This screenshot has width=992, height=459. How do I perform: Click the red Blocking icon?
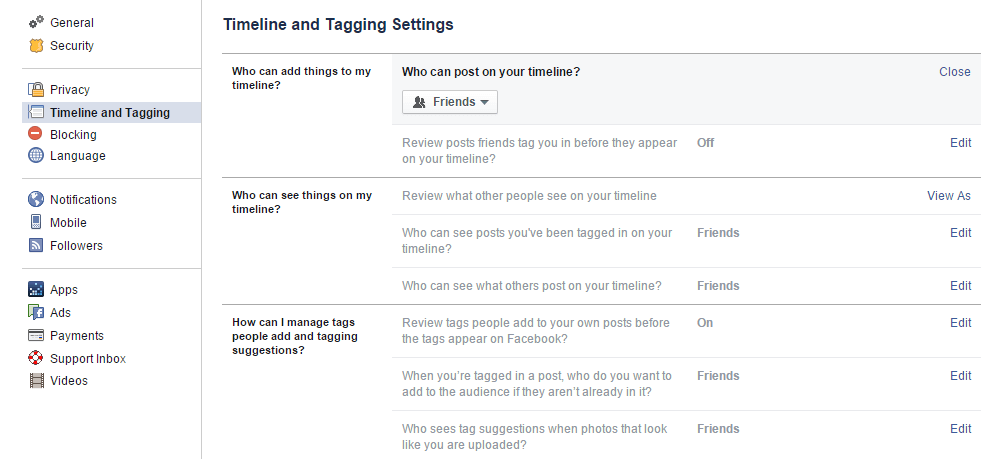point(36,134)
